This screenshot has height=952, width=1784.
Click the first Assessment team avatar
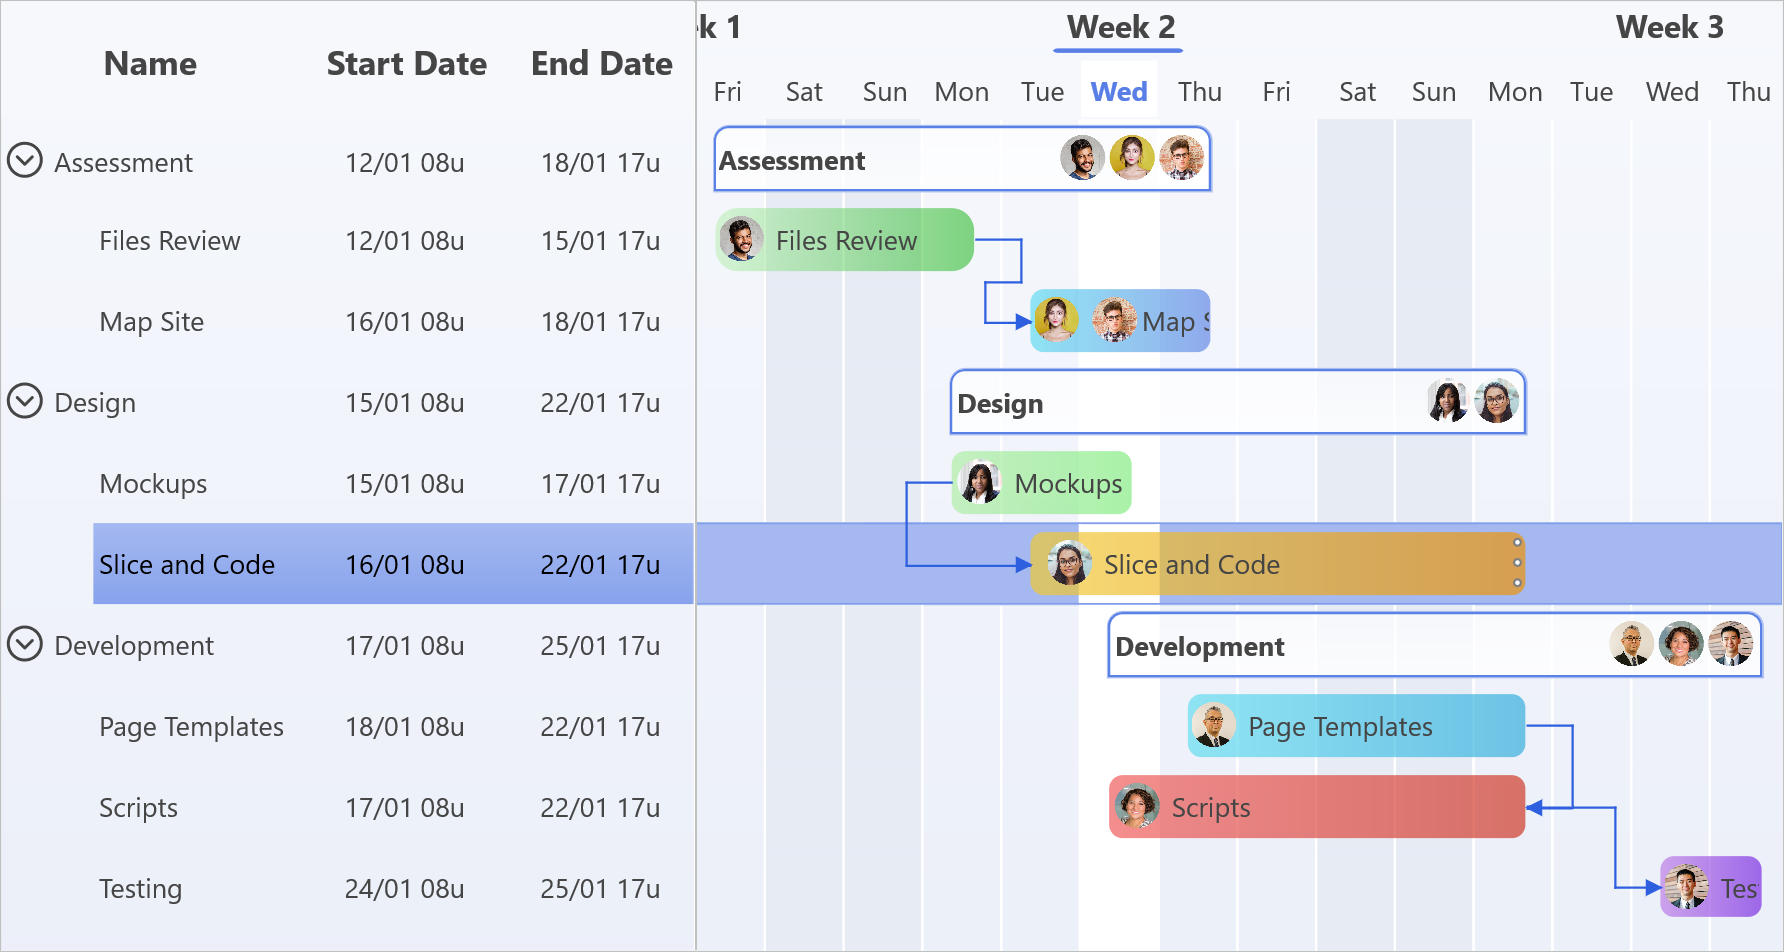(1082, 157)
